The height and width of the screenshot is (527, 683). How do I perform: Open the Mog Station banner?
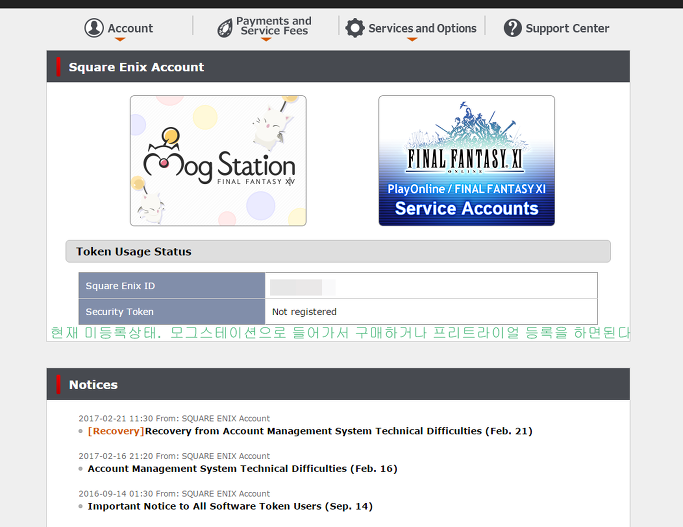point(218,161)
